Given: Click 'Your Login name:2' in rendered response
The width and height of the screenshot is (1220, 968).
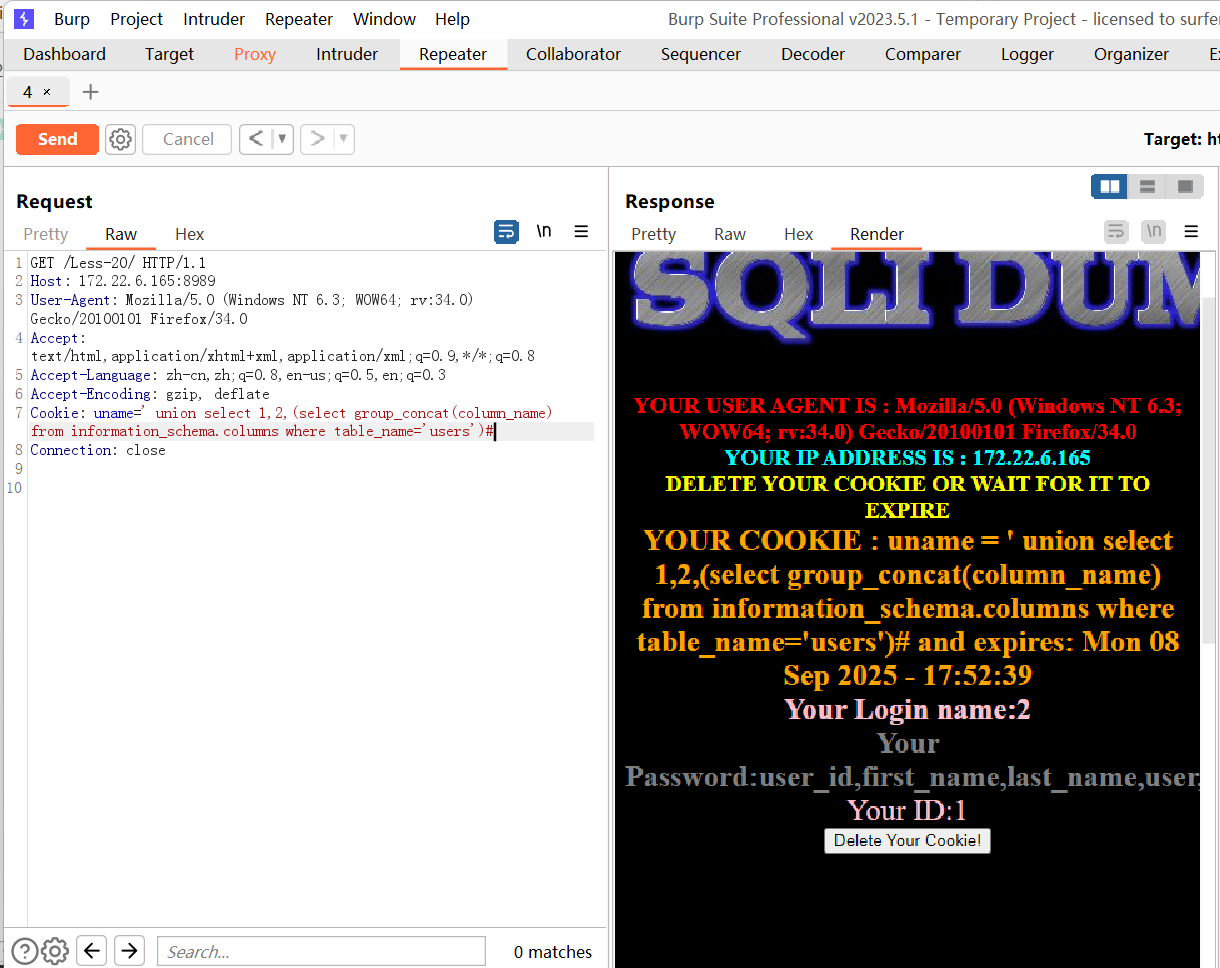Looking at the screenshot, I should click(x=907, y=709).
